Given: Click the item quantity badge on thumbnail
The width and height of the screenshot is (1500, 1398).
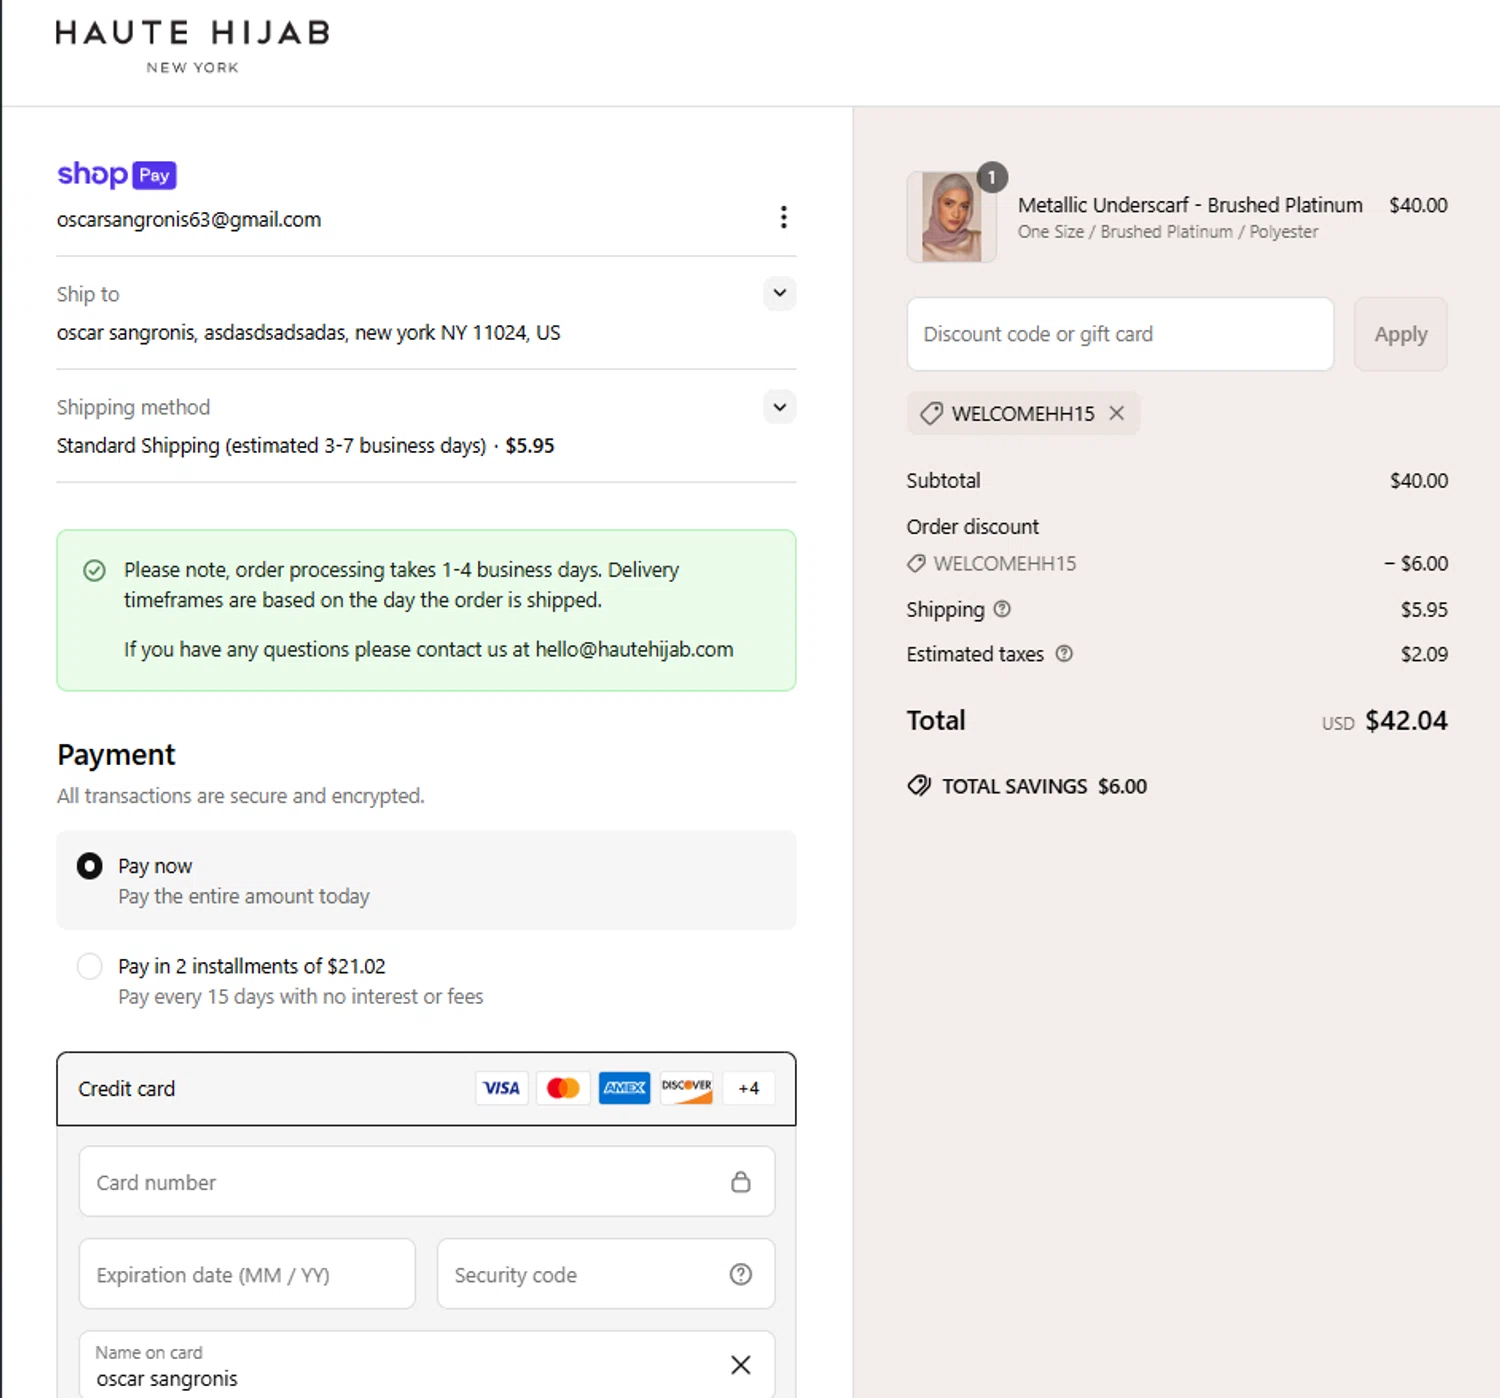Looking at the screenshot, I should pyautogui.click(x=991, y=177).
